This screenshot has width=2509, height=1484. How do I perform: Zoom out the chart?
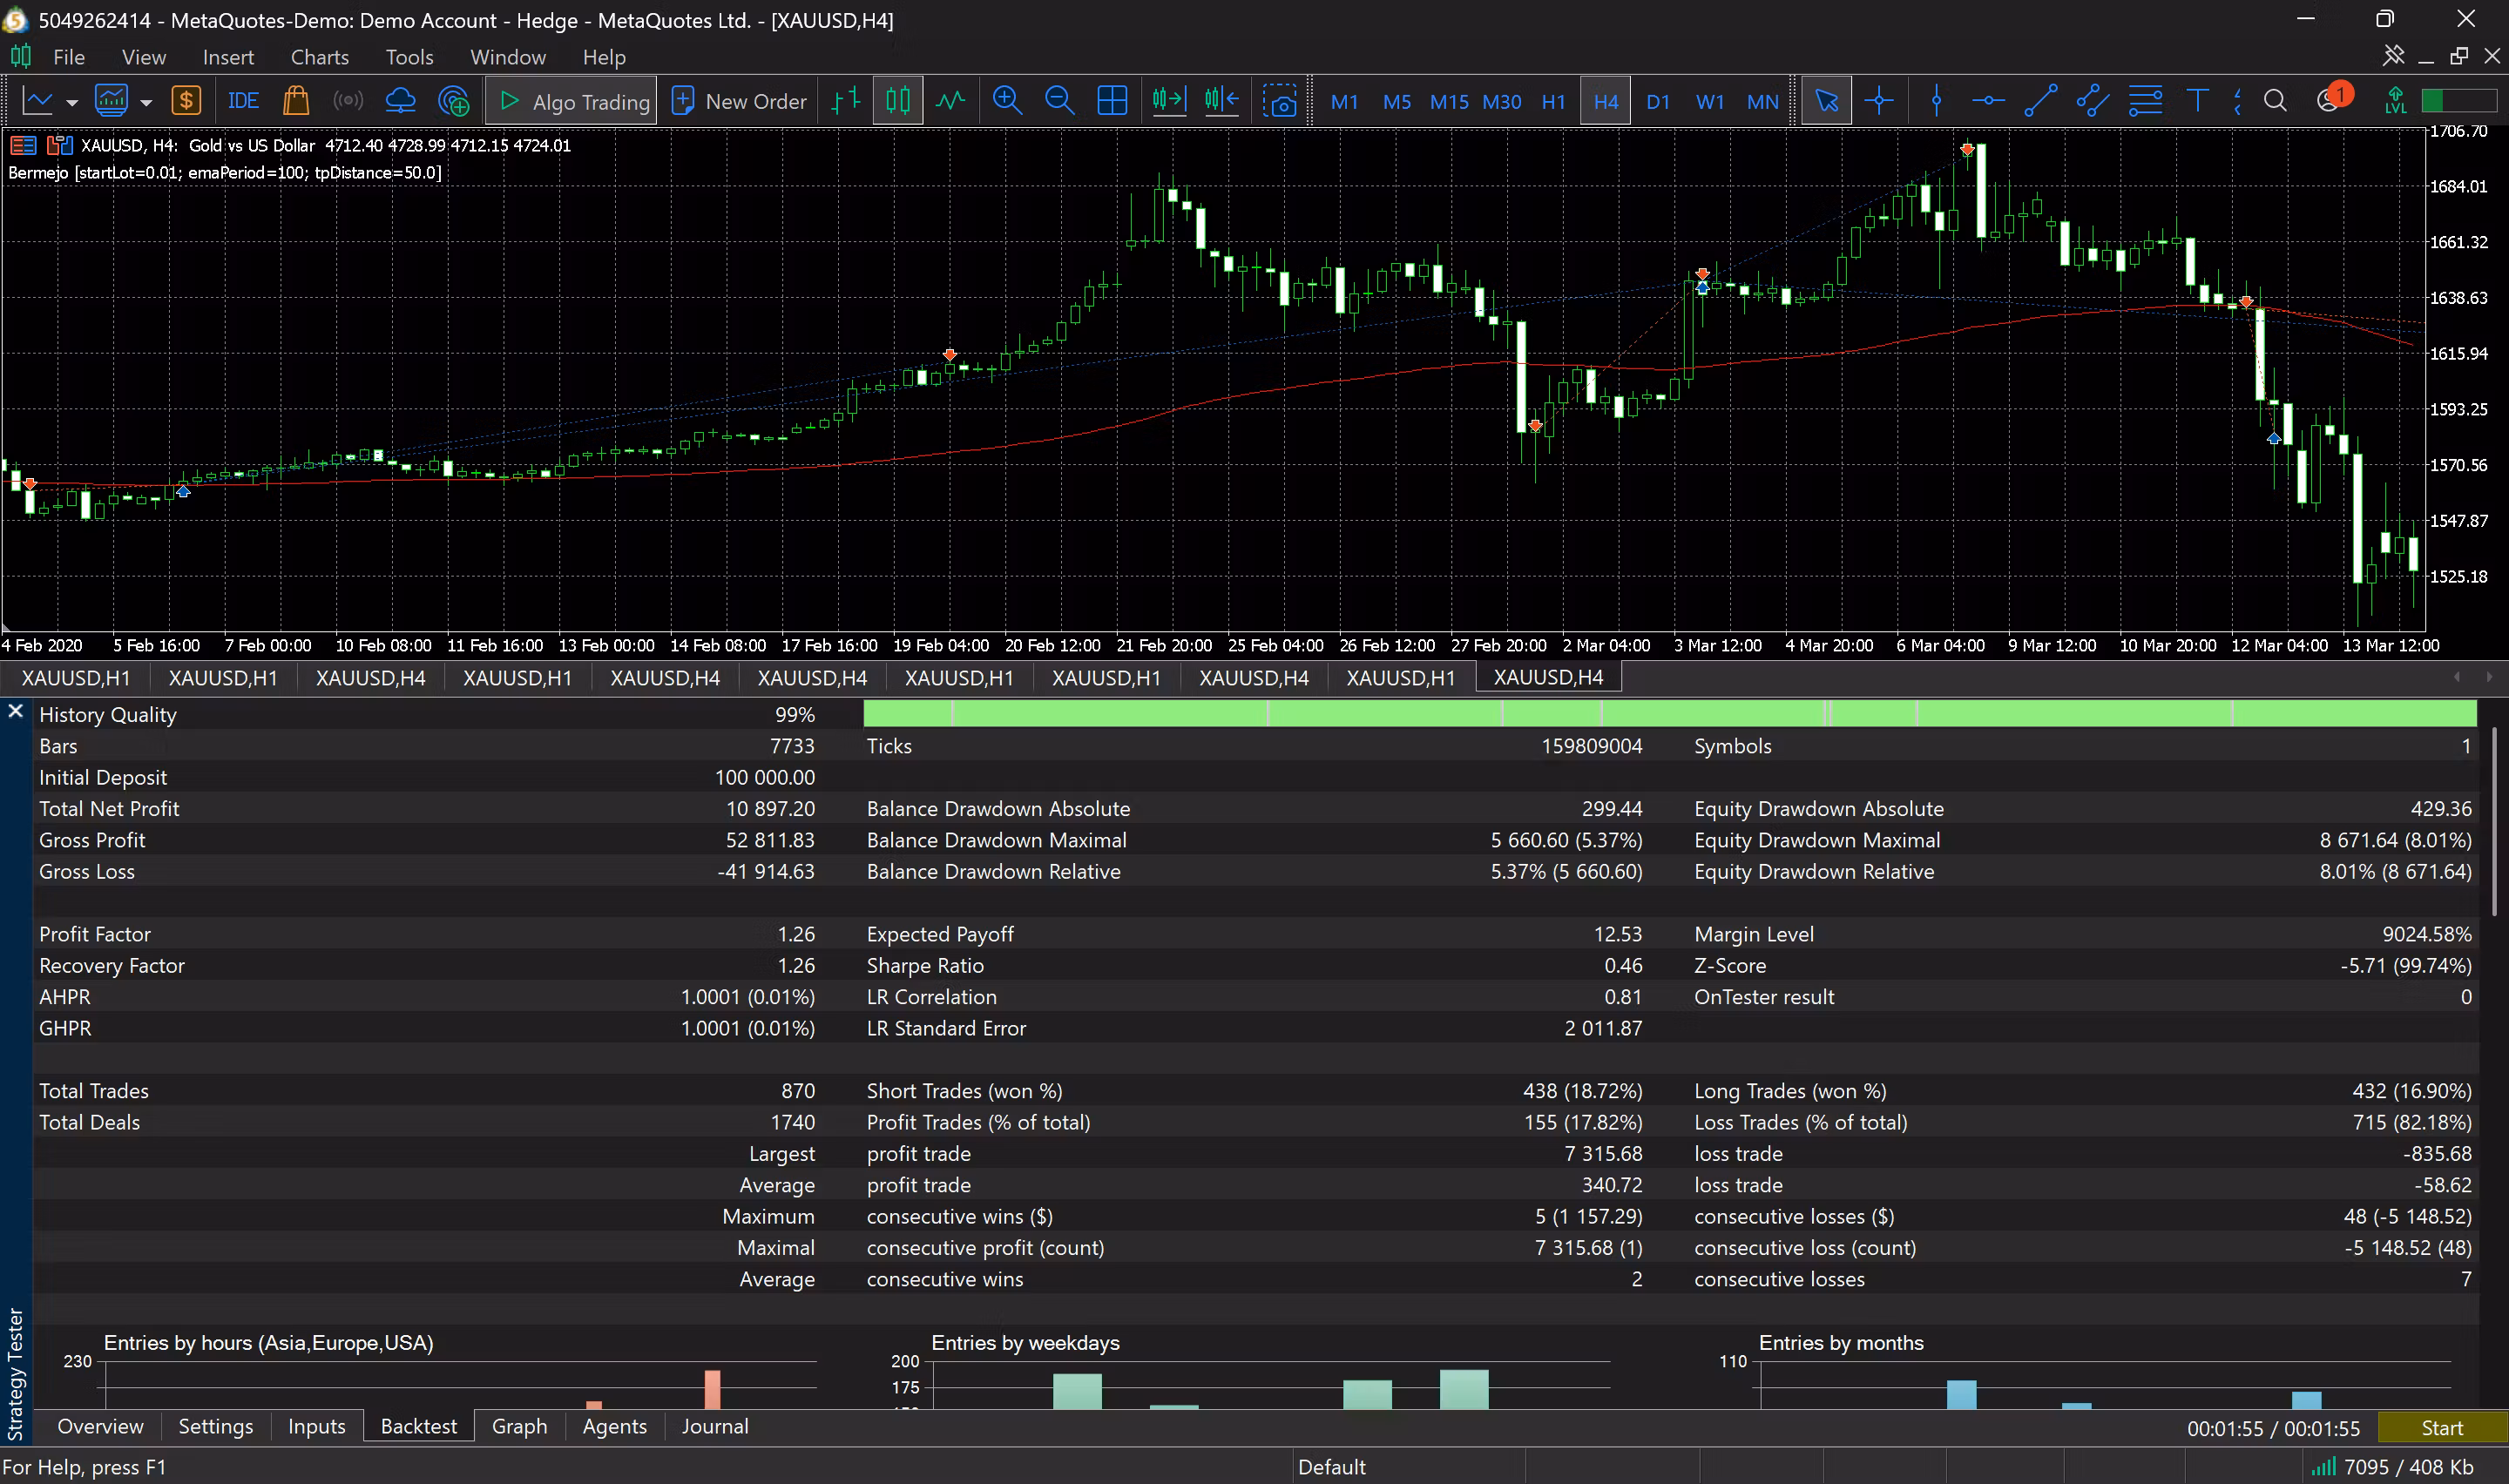(1059, 101)
